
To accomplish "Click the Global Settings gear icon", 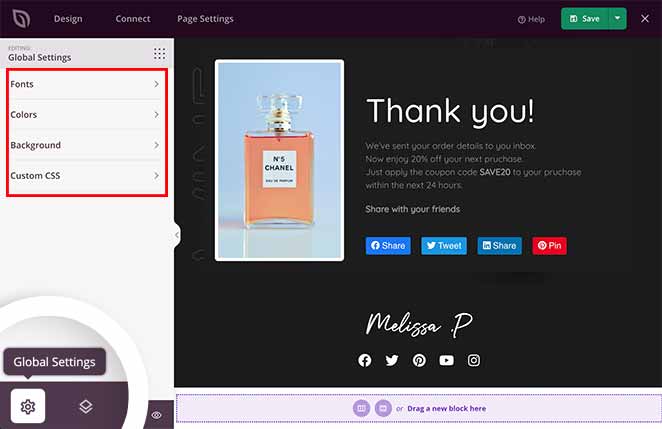I will pos(28,406).
